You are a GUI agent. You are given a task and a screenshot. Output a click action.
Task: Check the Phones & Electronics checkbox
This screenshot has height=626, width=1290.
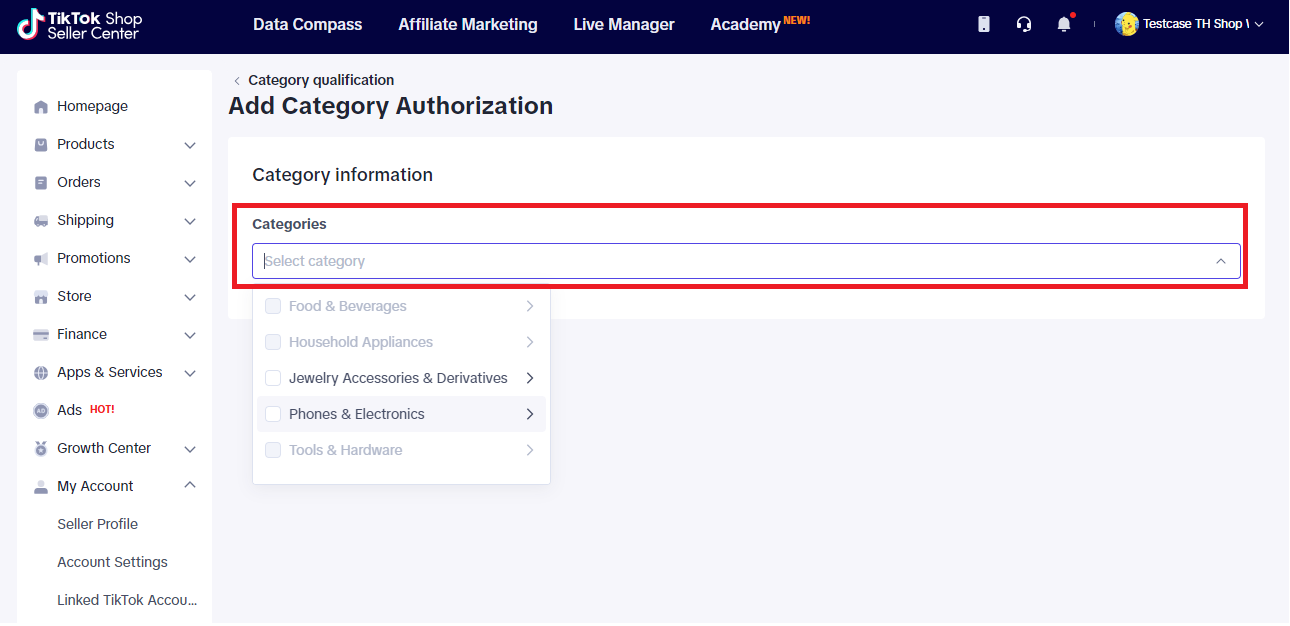(273, 414)
